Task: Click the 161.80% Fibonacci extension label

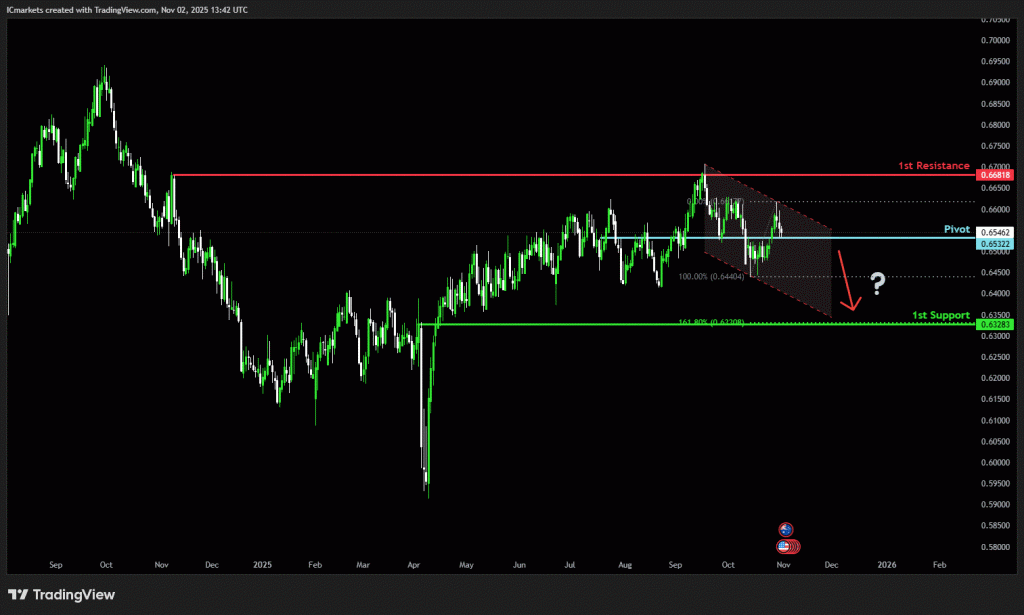Action: [711, 322]
